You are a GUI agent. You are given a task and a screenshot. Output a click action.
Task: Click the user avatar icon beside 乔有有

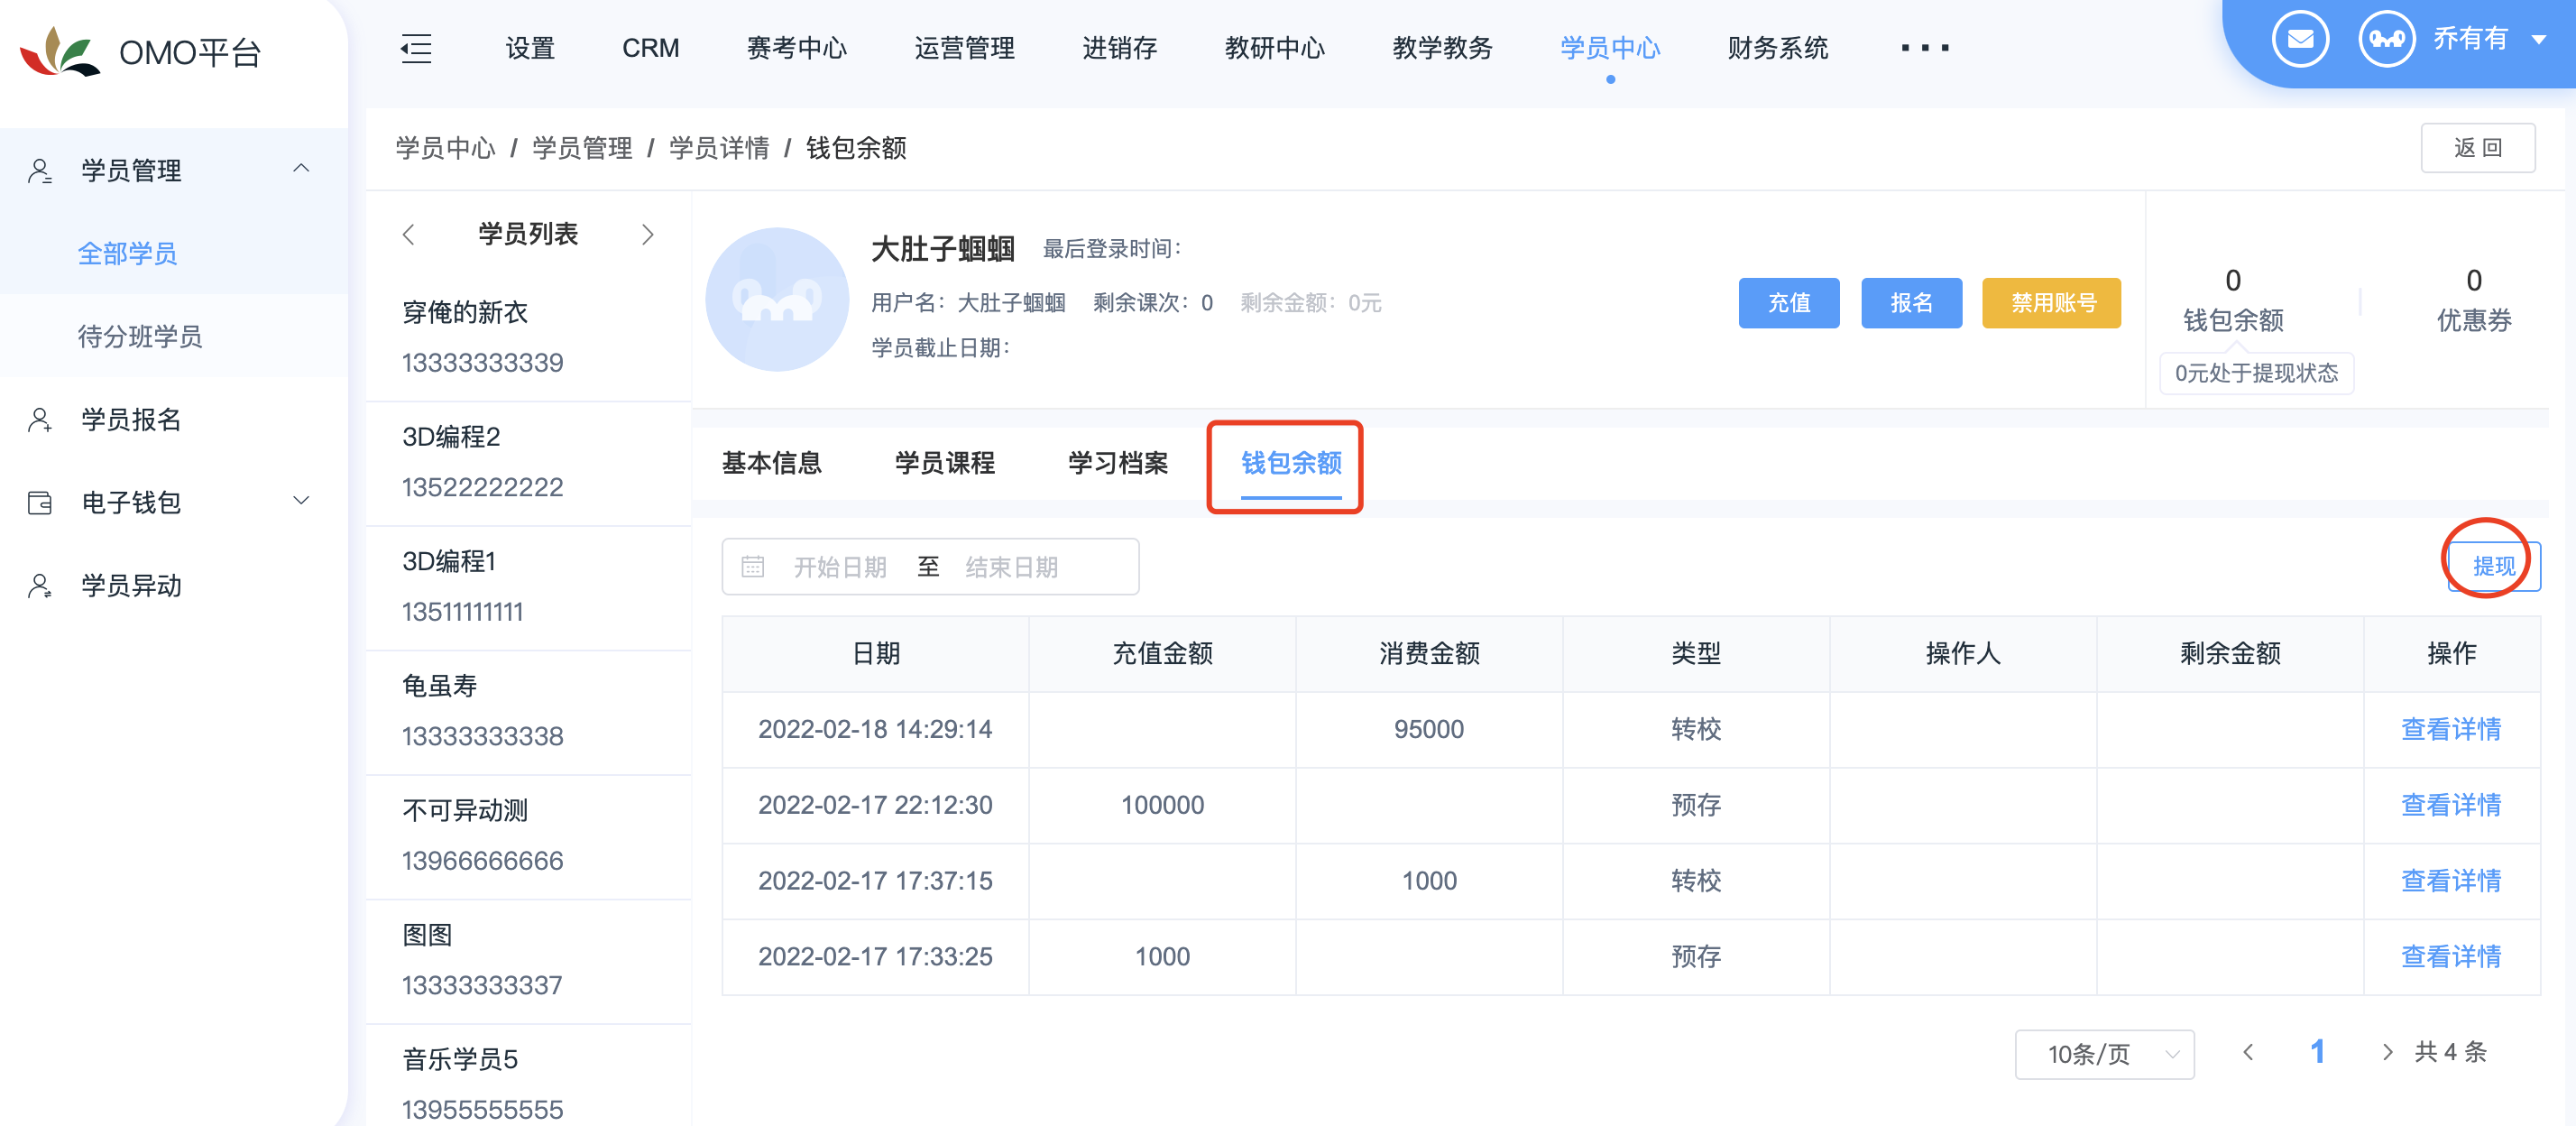coord(2386,39)
